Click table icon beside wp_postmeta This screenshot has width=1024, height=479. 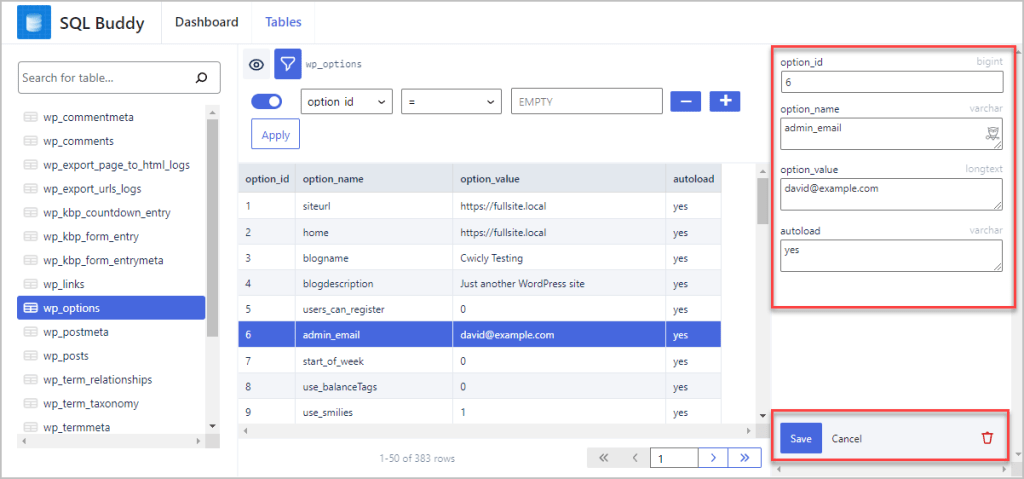30,332
